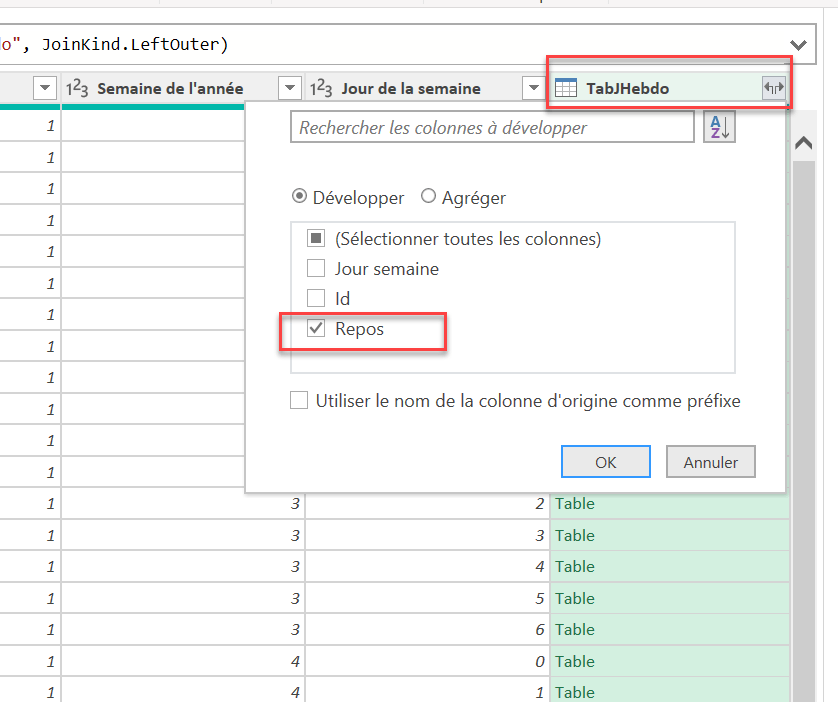Sort column names with the A-Z icon

coord(719,126)
